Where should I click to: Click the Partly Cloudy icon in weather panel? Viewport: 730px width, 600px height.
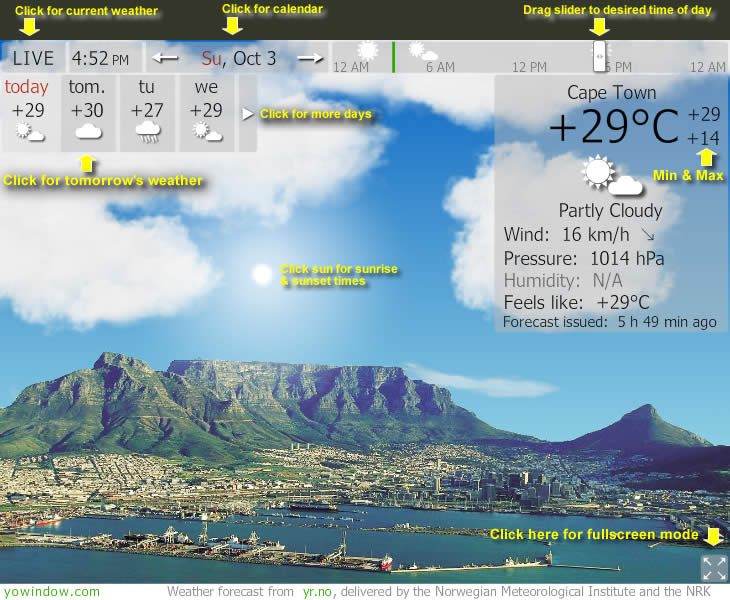(x=611, y=175)
